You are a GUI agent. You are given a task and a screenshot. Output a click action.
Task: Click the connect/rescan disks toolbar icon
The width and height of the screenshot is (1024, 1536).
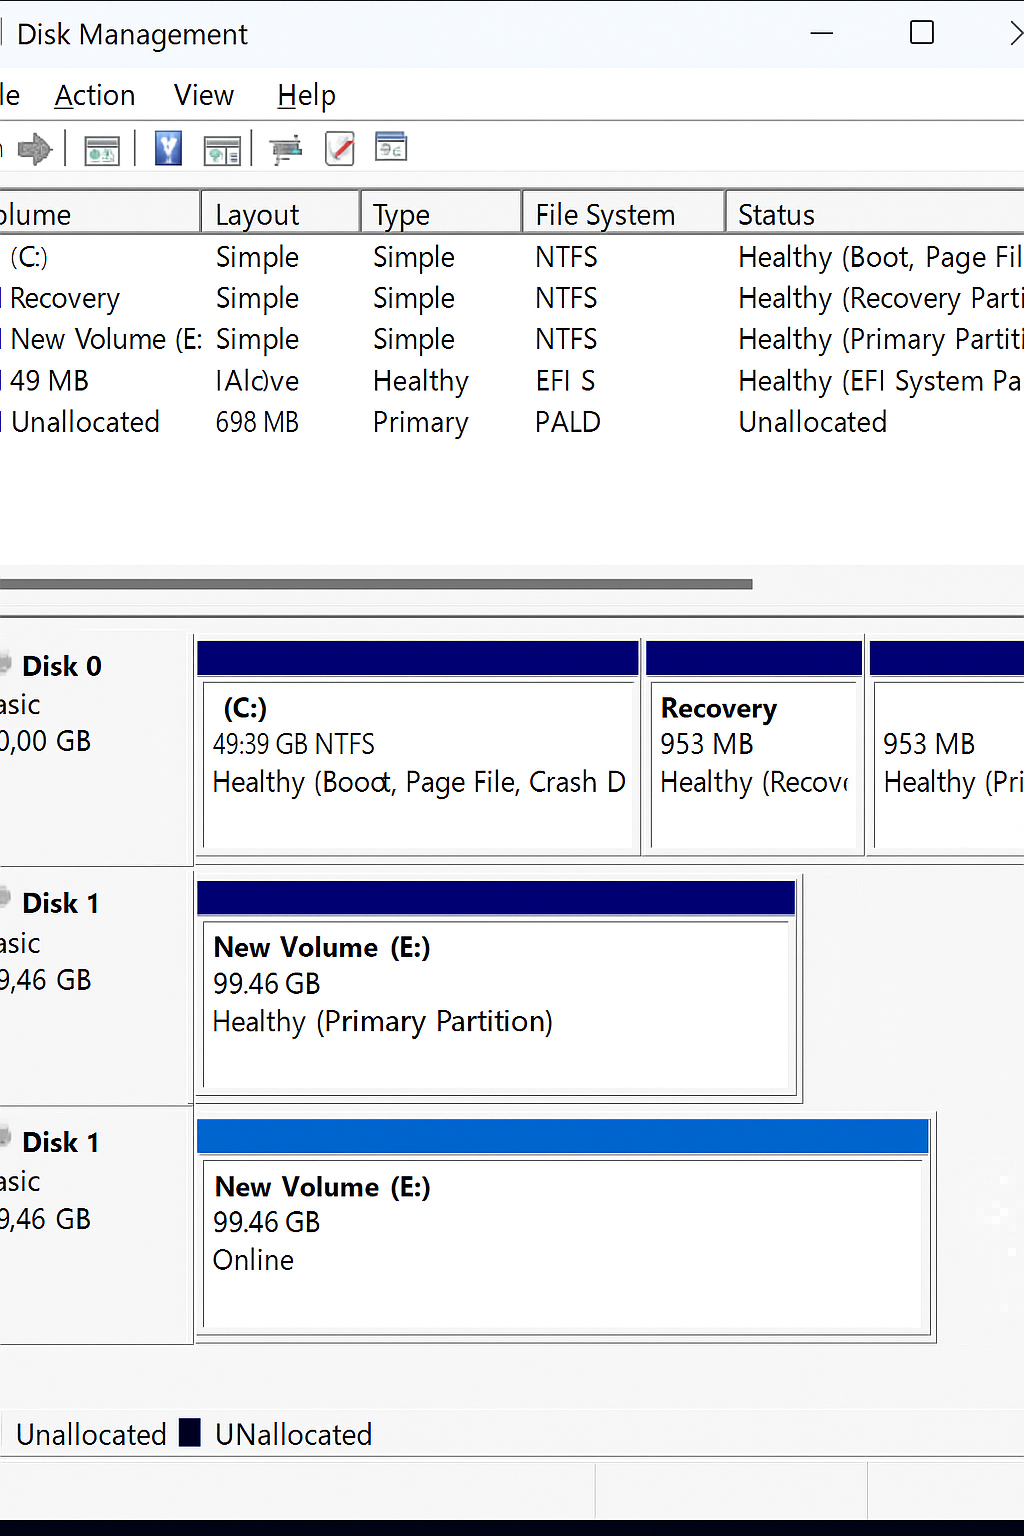point(286,150)
